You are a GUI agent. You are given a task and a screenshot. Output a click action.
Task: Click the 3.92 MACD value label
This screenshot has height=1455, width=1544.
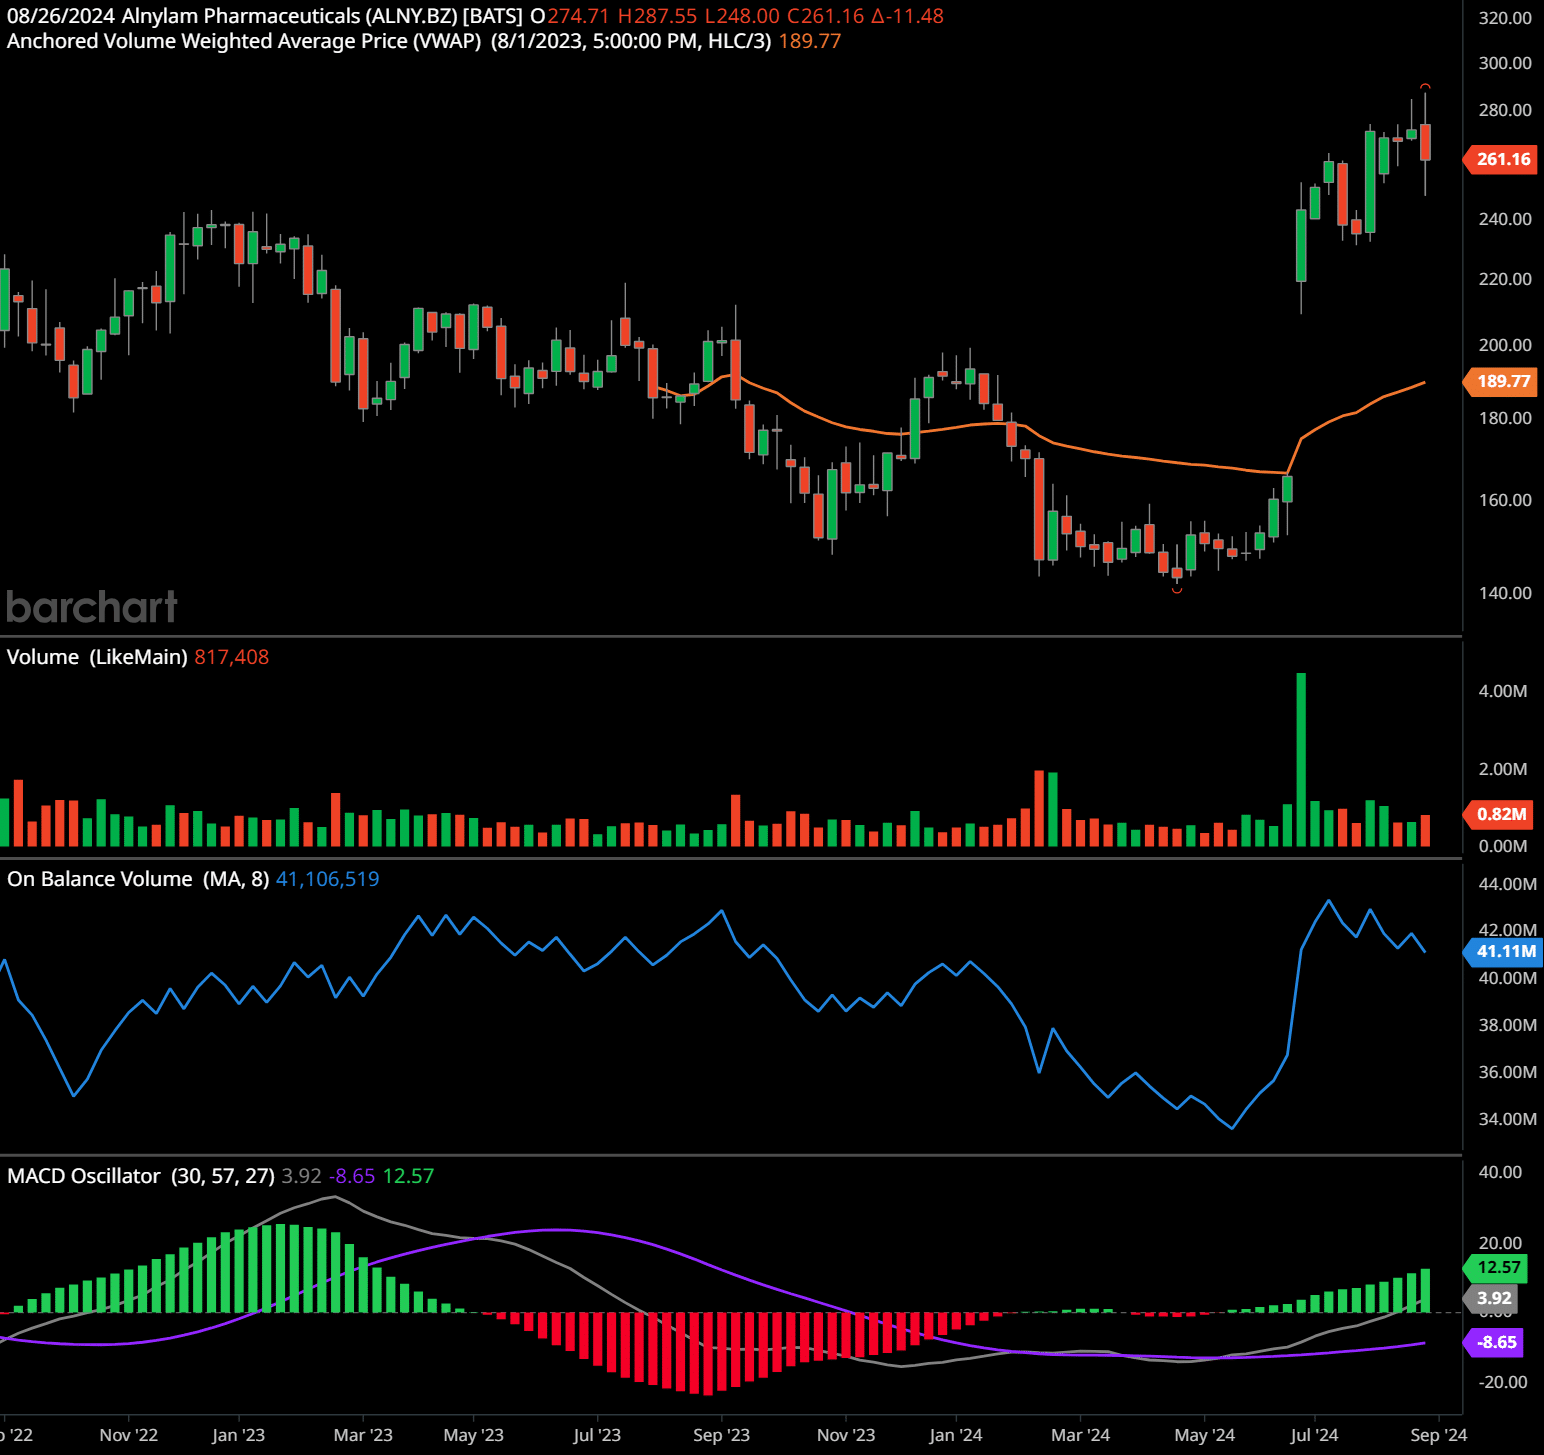pos(1492,1299)
